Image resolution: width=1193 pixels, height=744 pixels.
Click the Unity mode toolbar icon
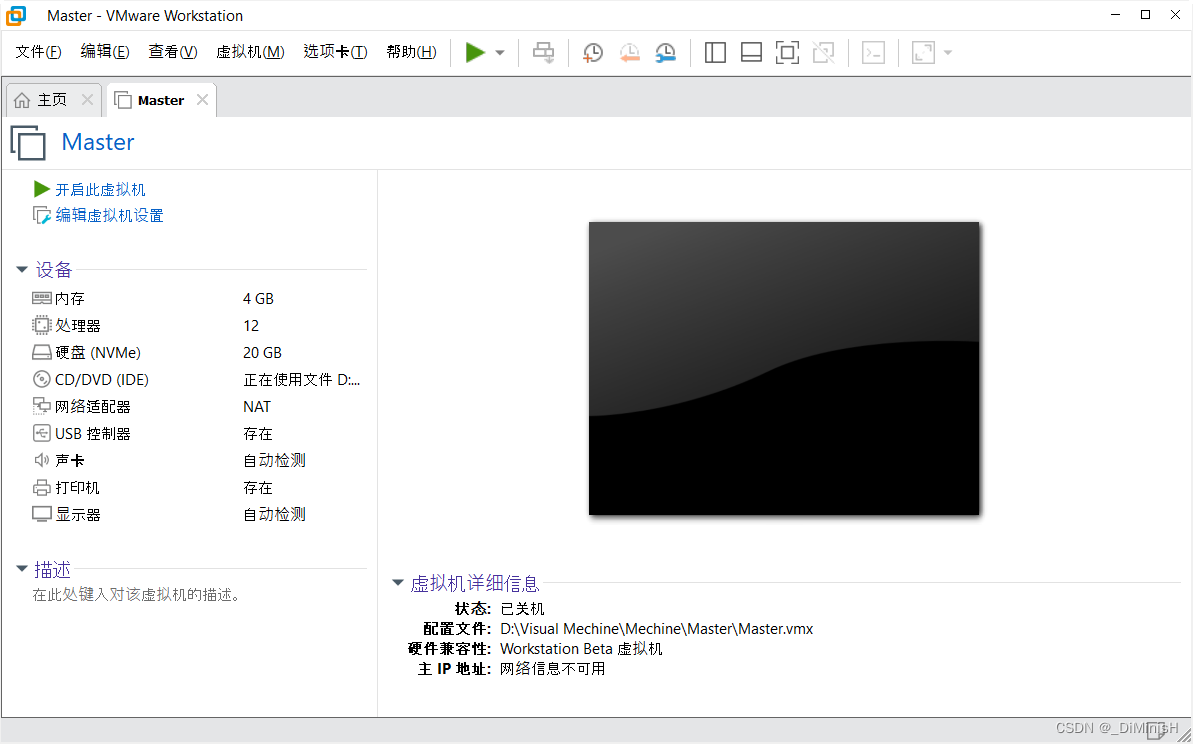point(823,52)
